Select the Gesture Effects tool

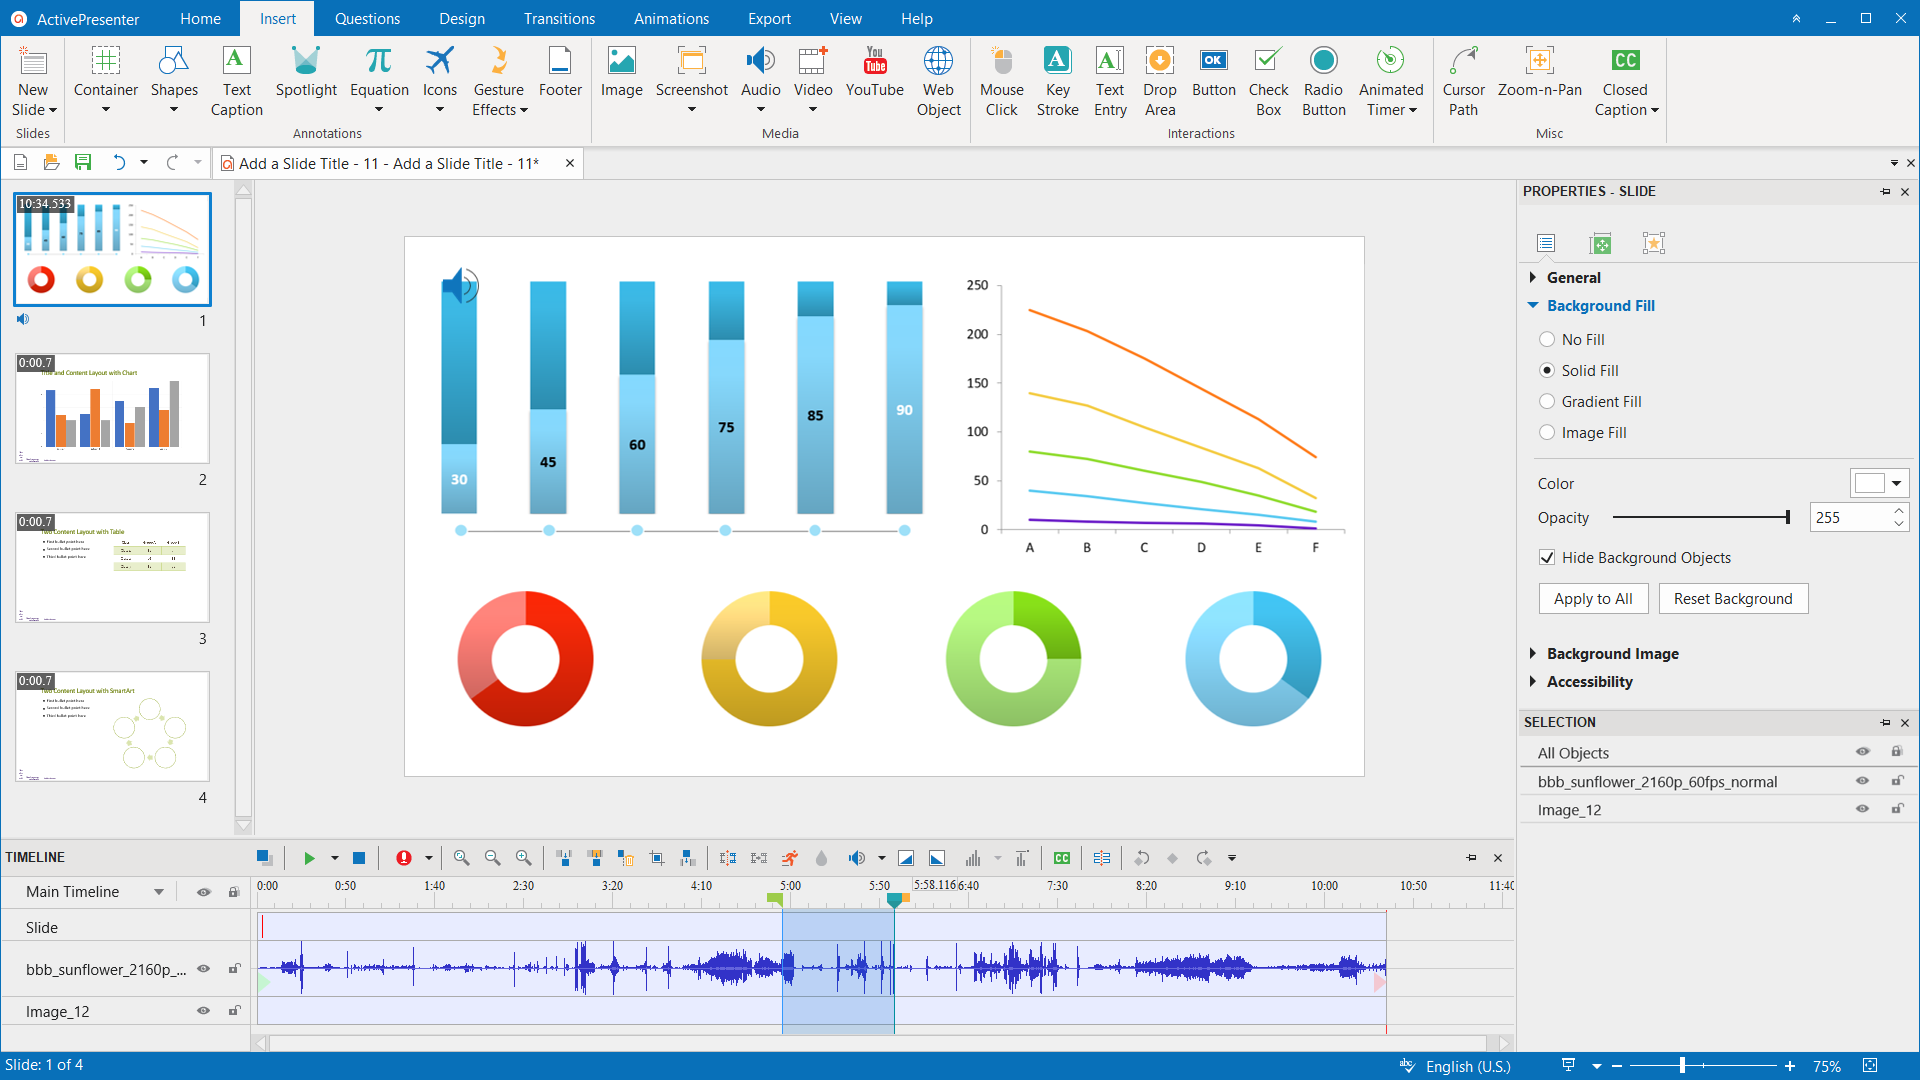[x=497, y=80]
